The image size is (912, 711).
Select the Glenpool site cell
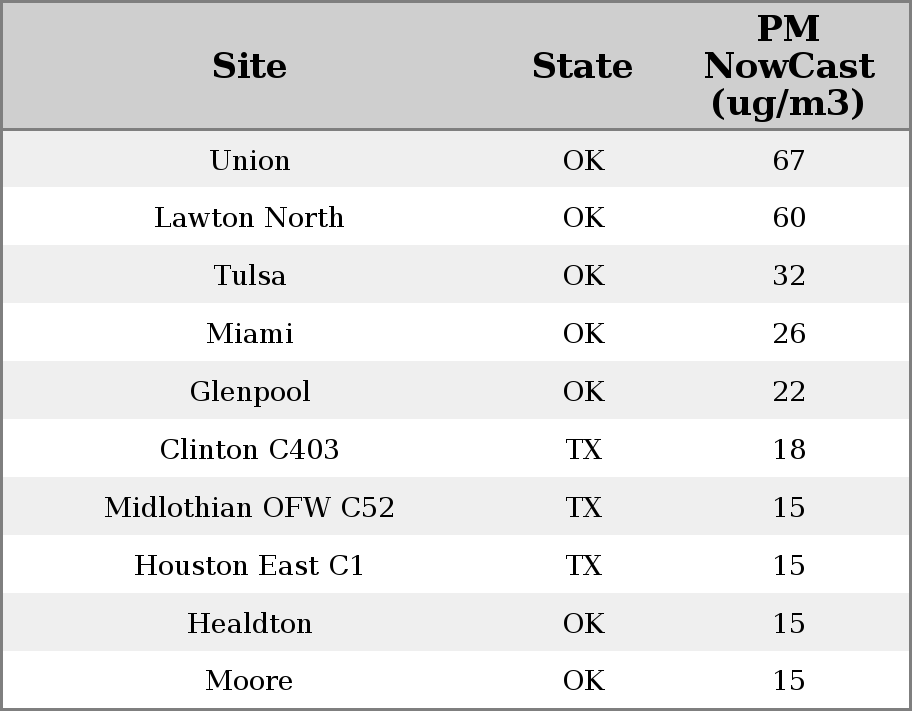point(250,392)
